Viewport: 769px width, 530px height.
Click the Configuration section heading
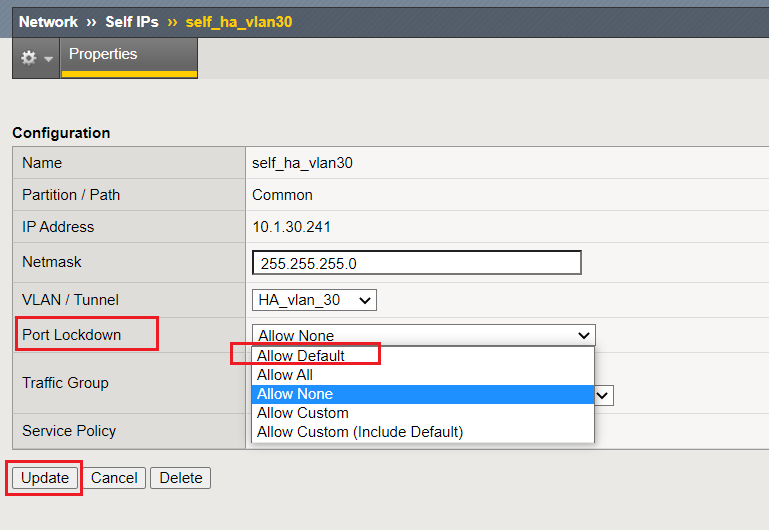pos(61,133)
